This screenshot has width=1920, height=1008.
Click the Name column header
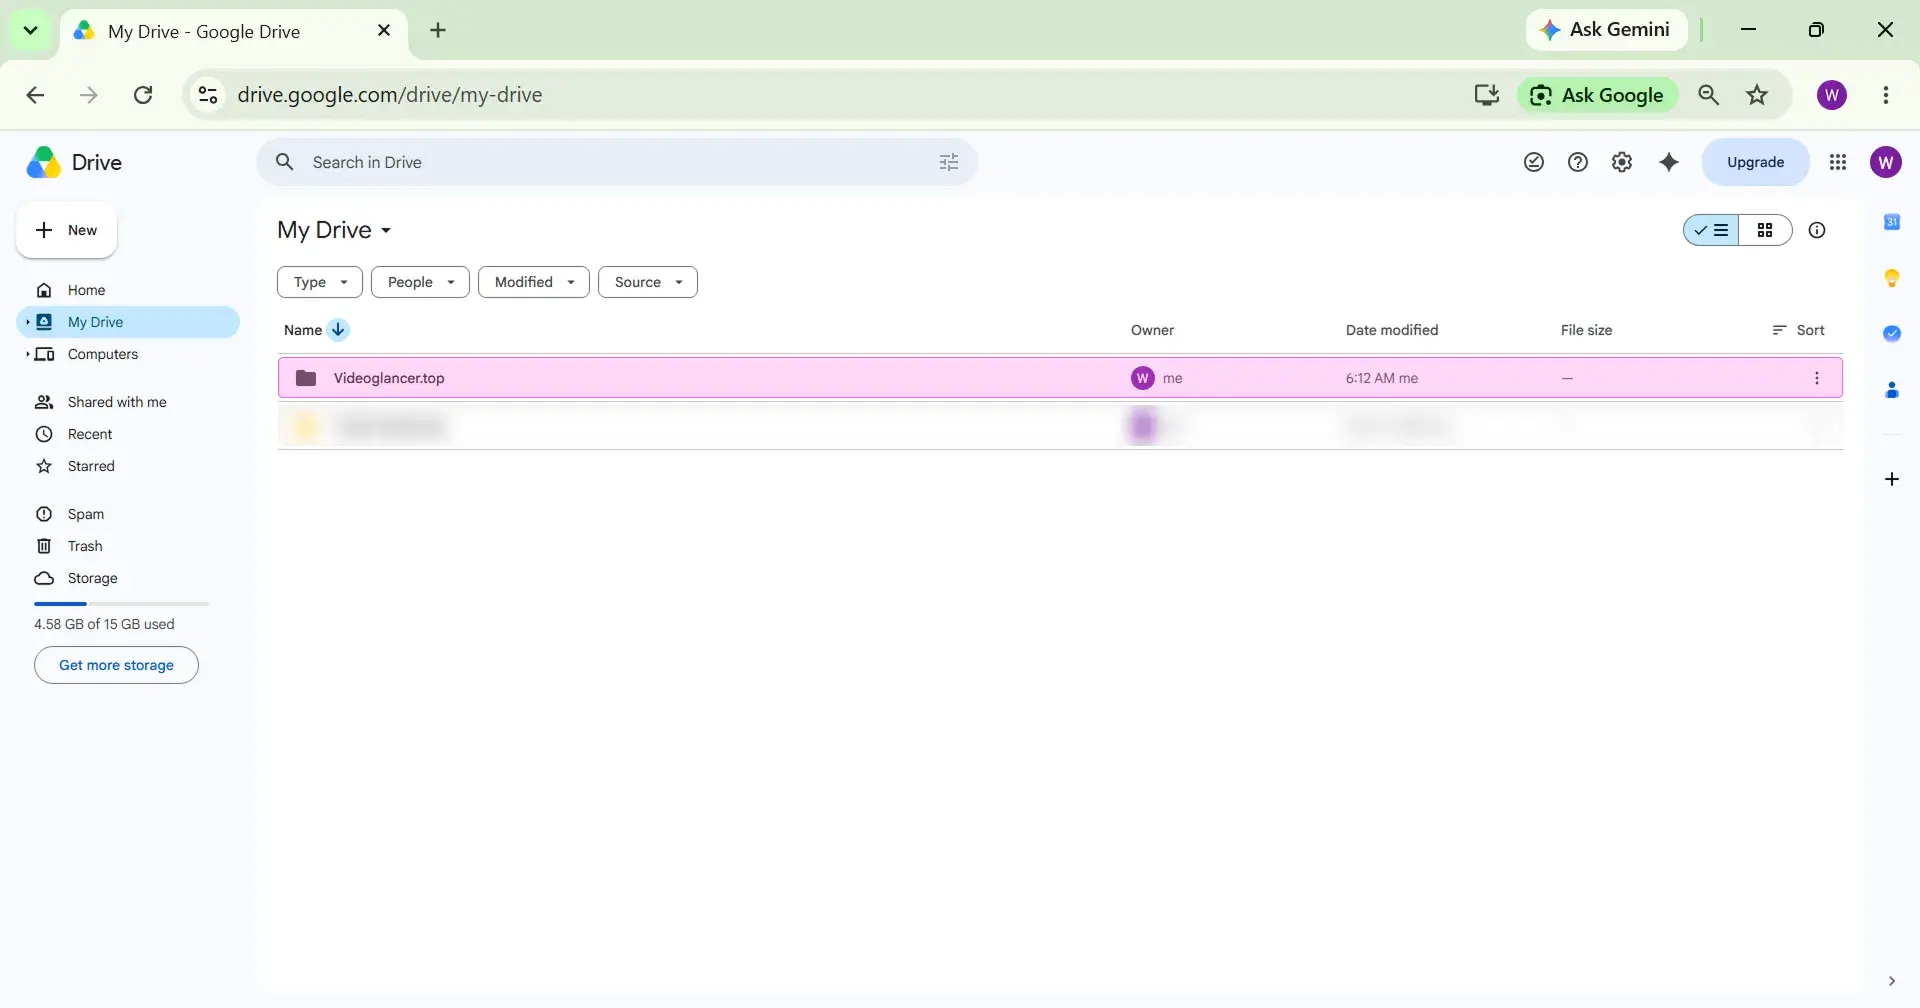pos(303,330)
